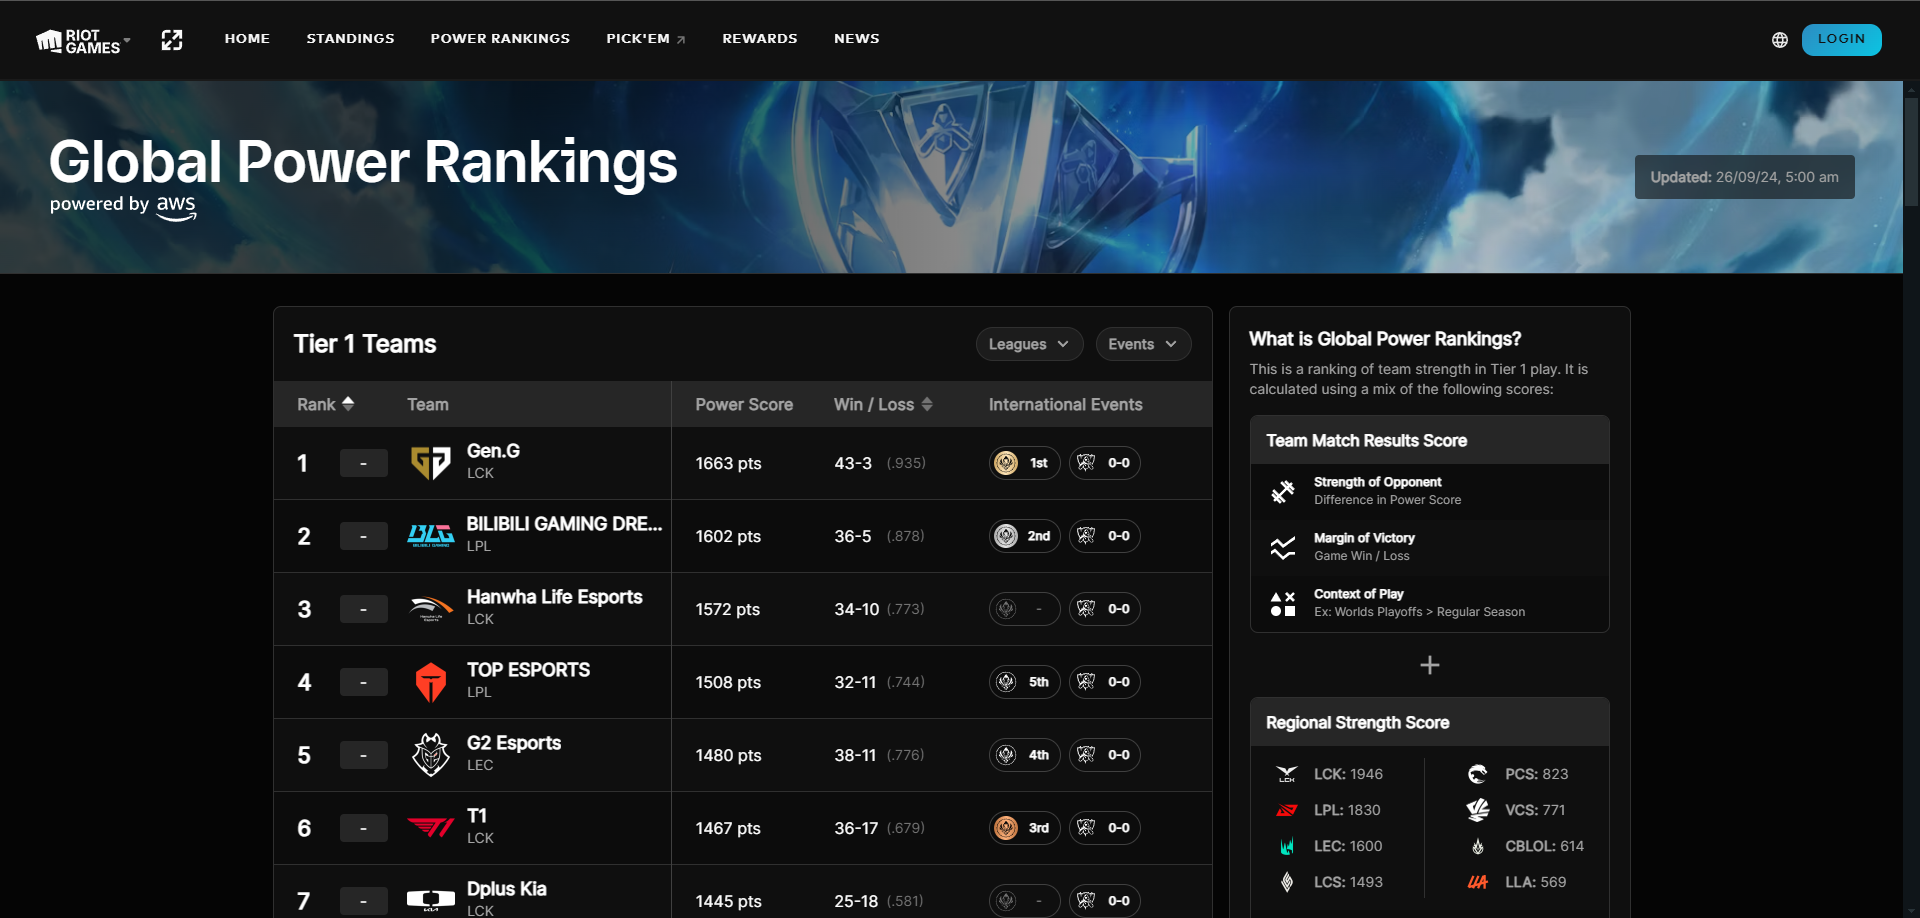Open the STANDINGS nav item
The height and width of the screenshot is (918, 1920).
[x=350, y=39]
